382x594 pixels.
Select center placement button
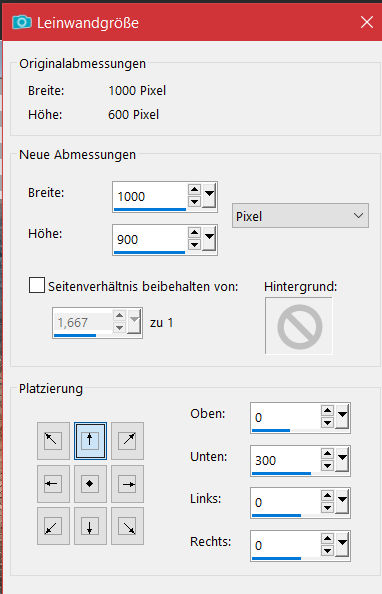click(90, 484)
